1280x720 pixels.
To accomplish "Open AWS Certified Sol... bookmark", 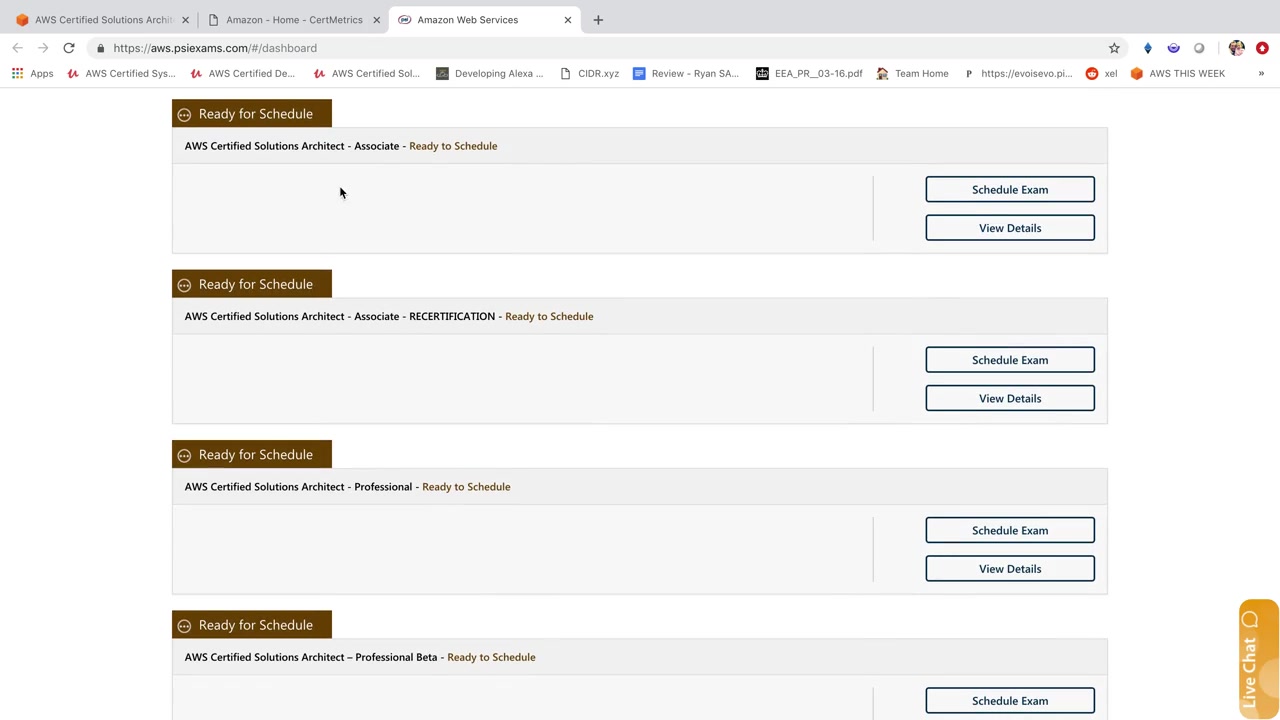I will coord(366,73).
